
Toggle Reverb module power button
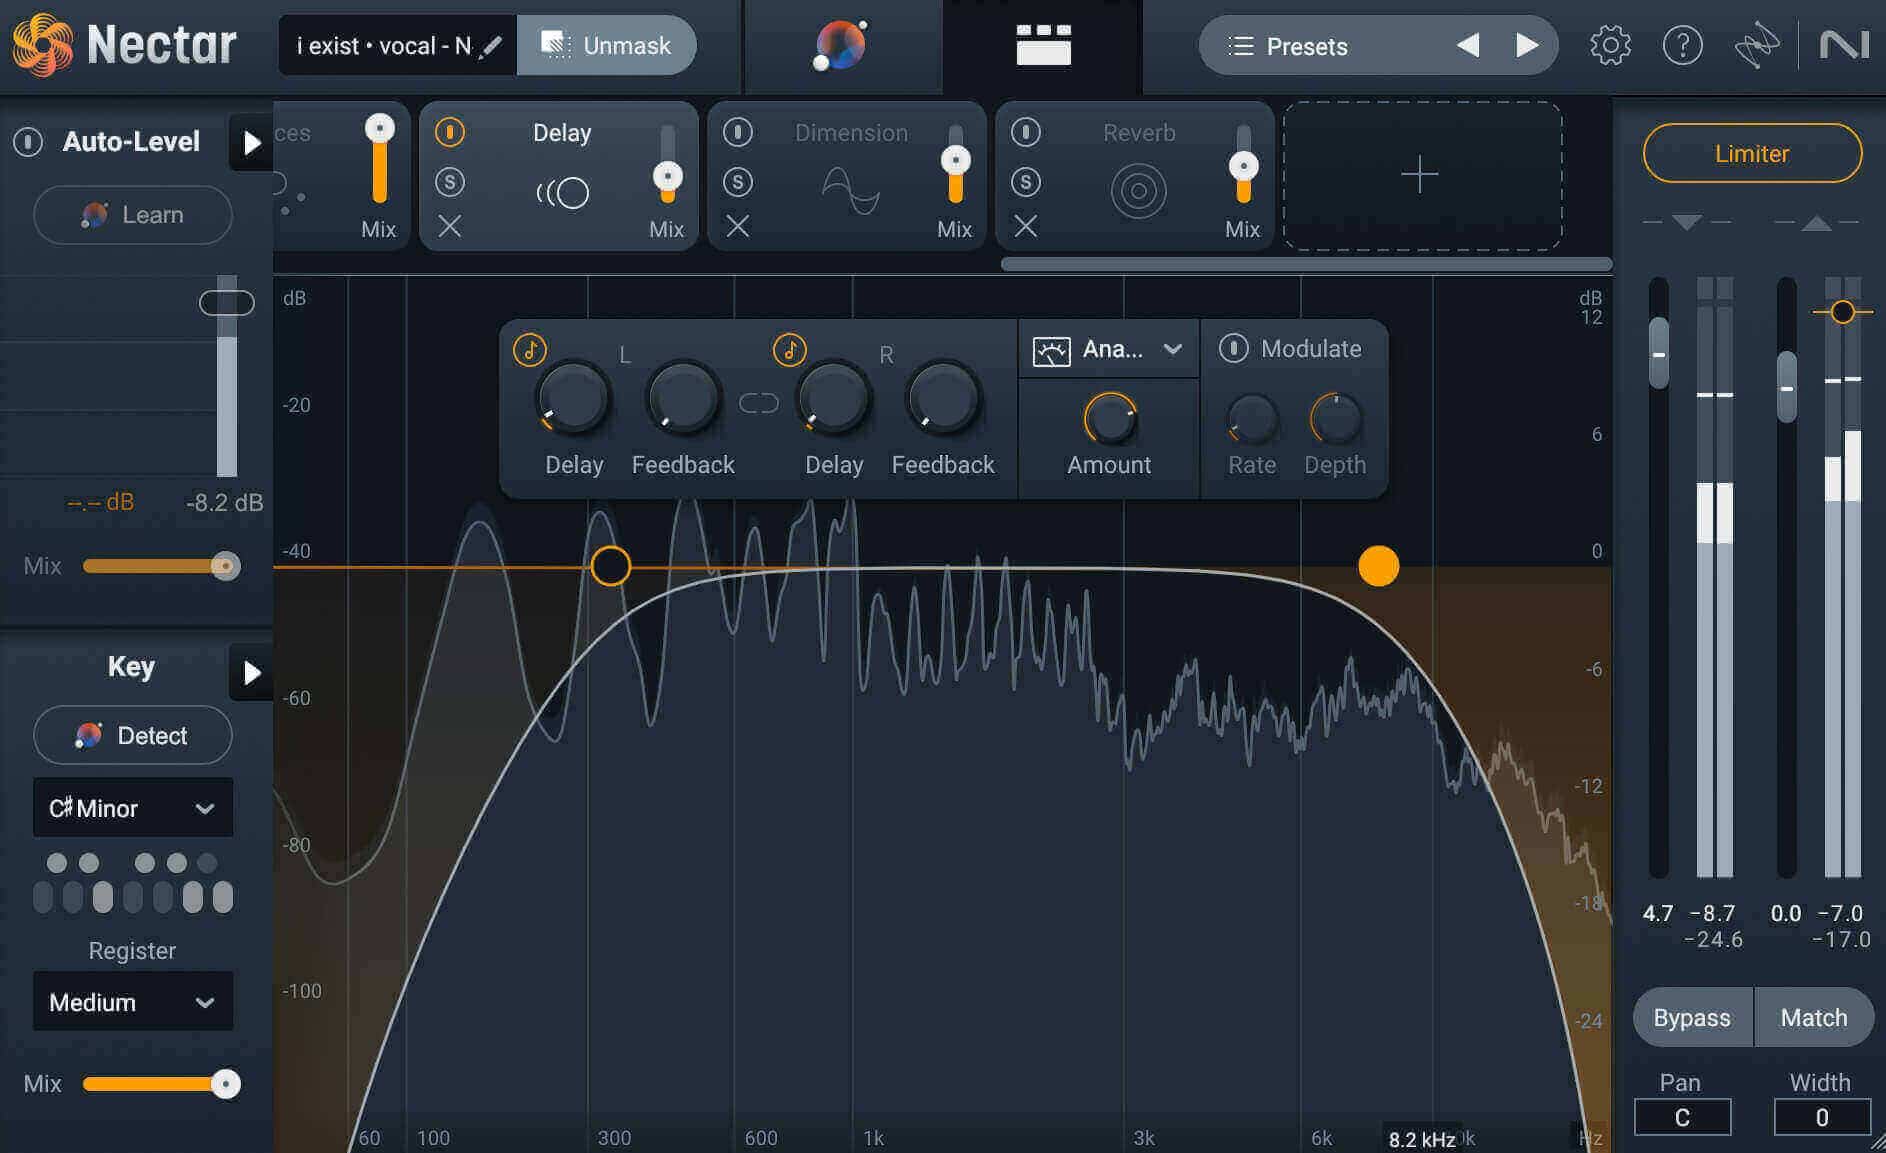1025,132
